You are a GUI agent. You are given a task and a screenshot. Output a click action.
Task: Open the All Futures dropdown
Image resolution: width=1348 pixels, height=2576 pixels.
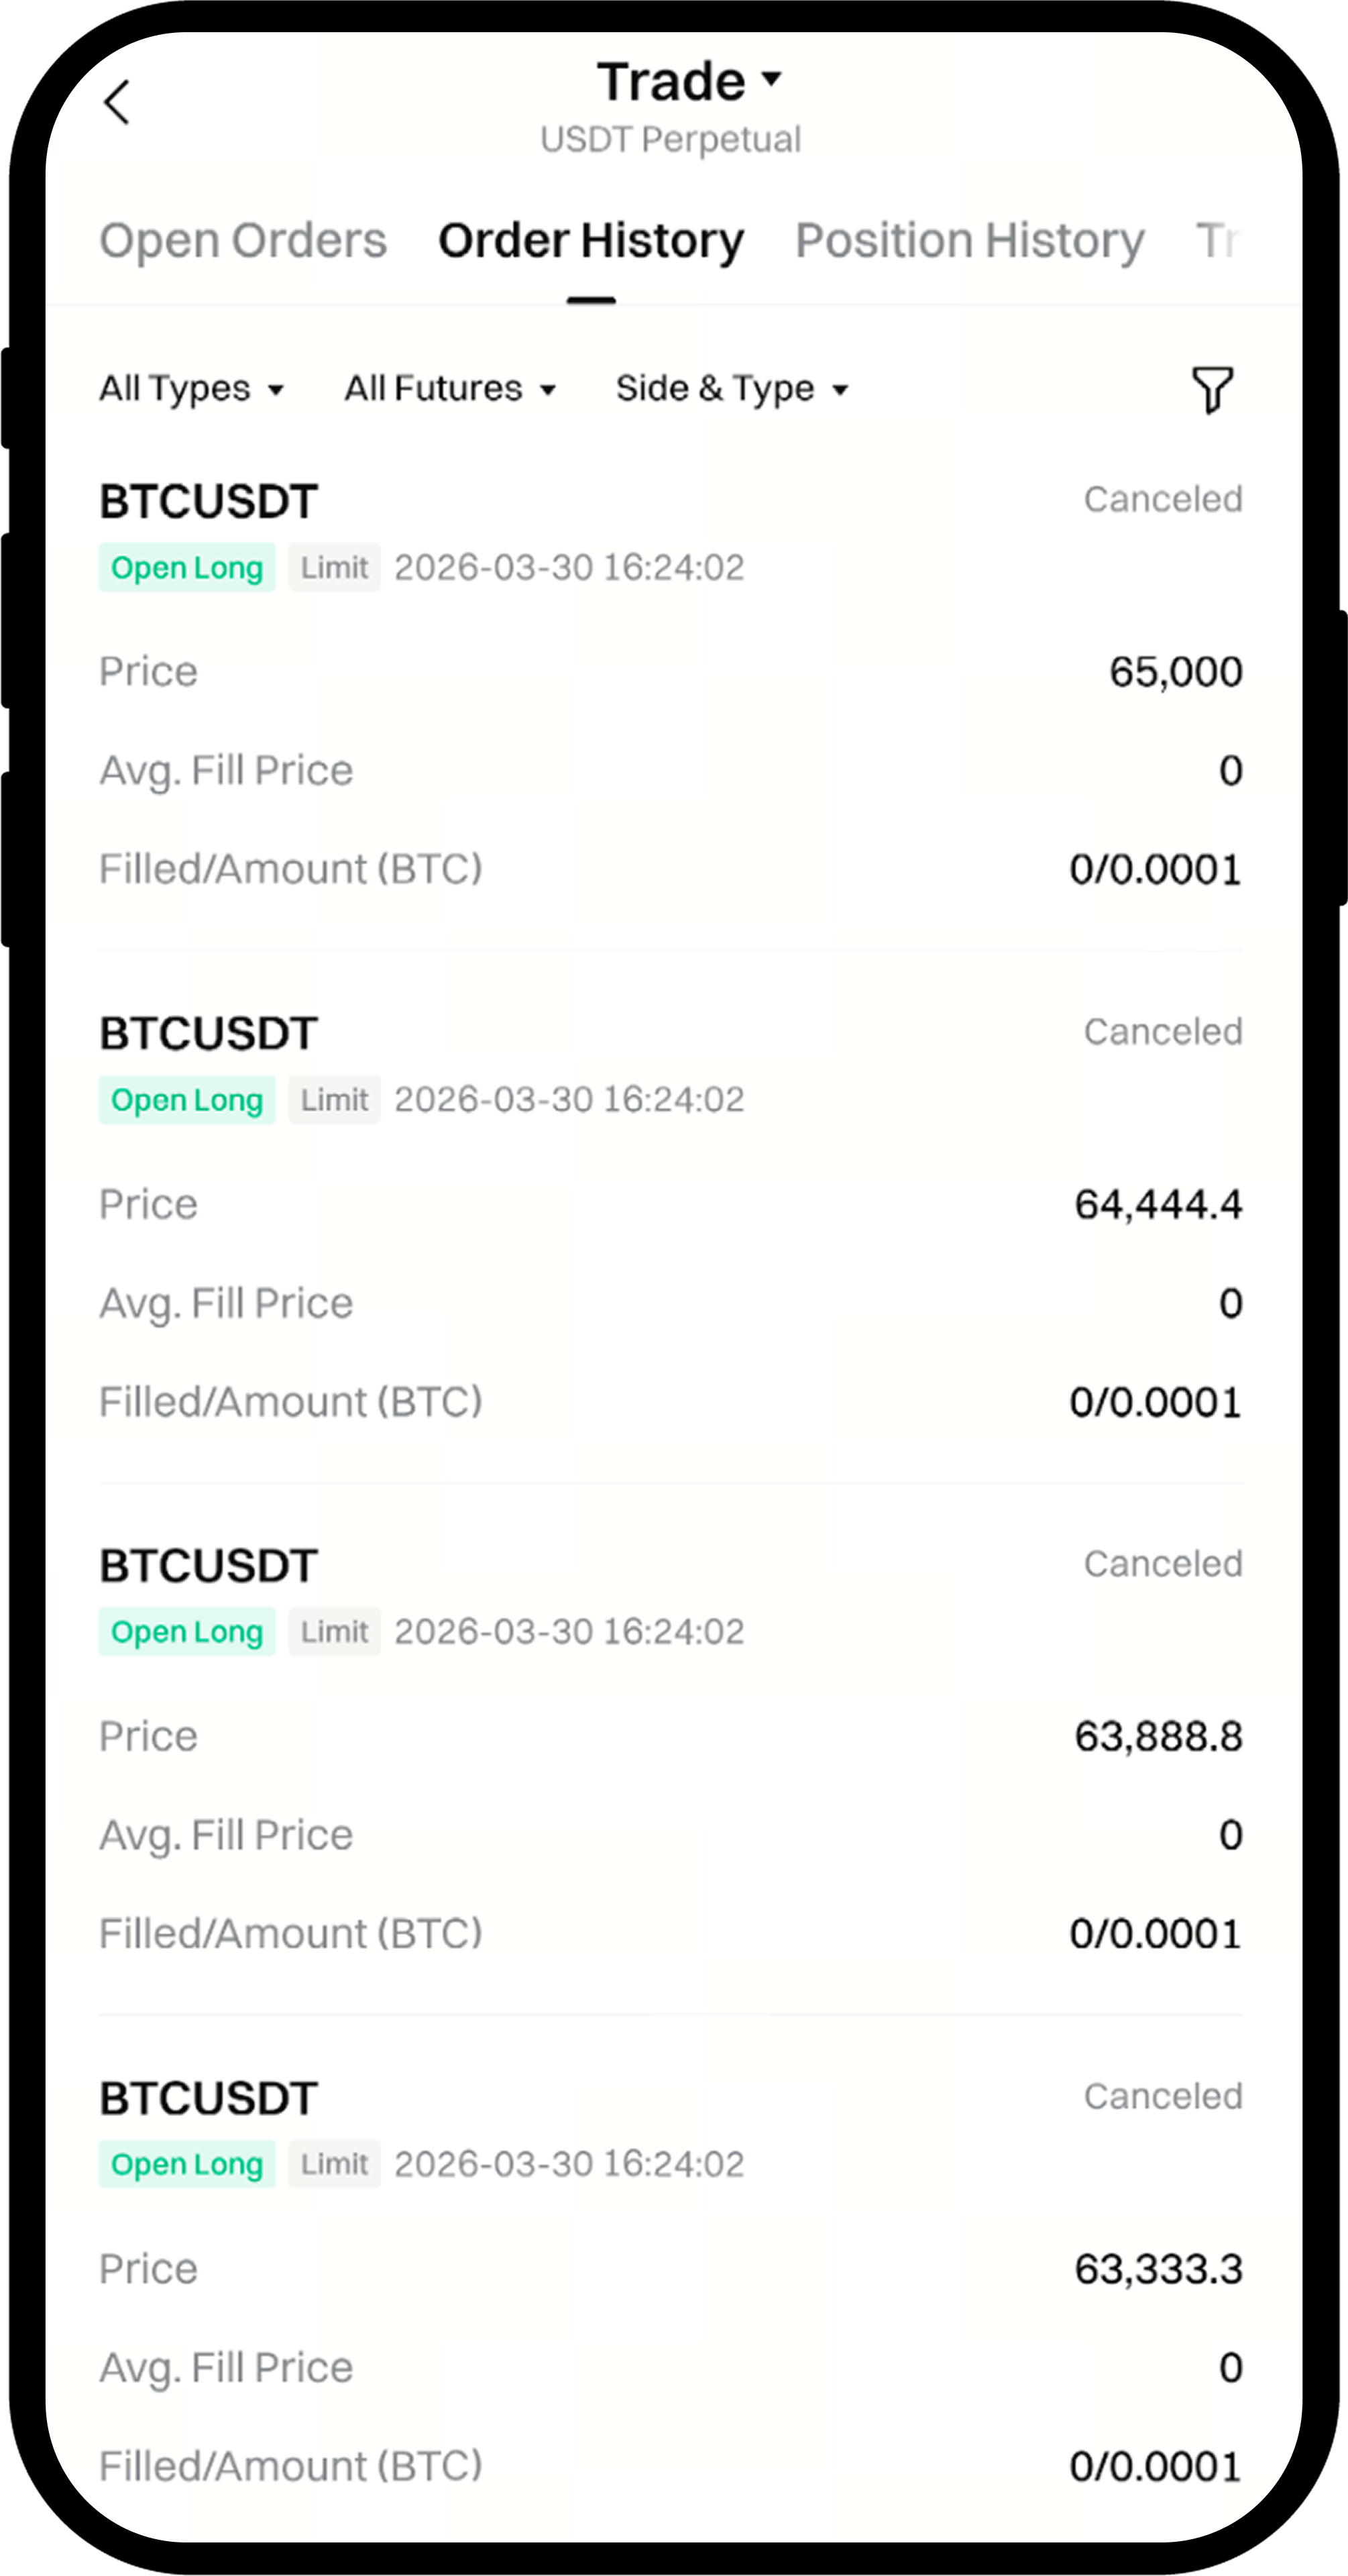coord(449,388)
